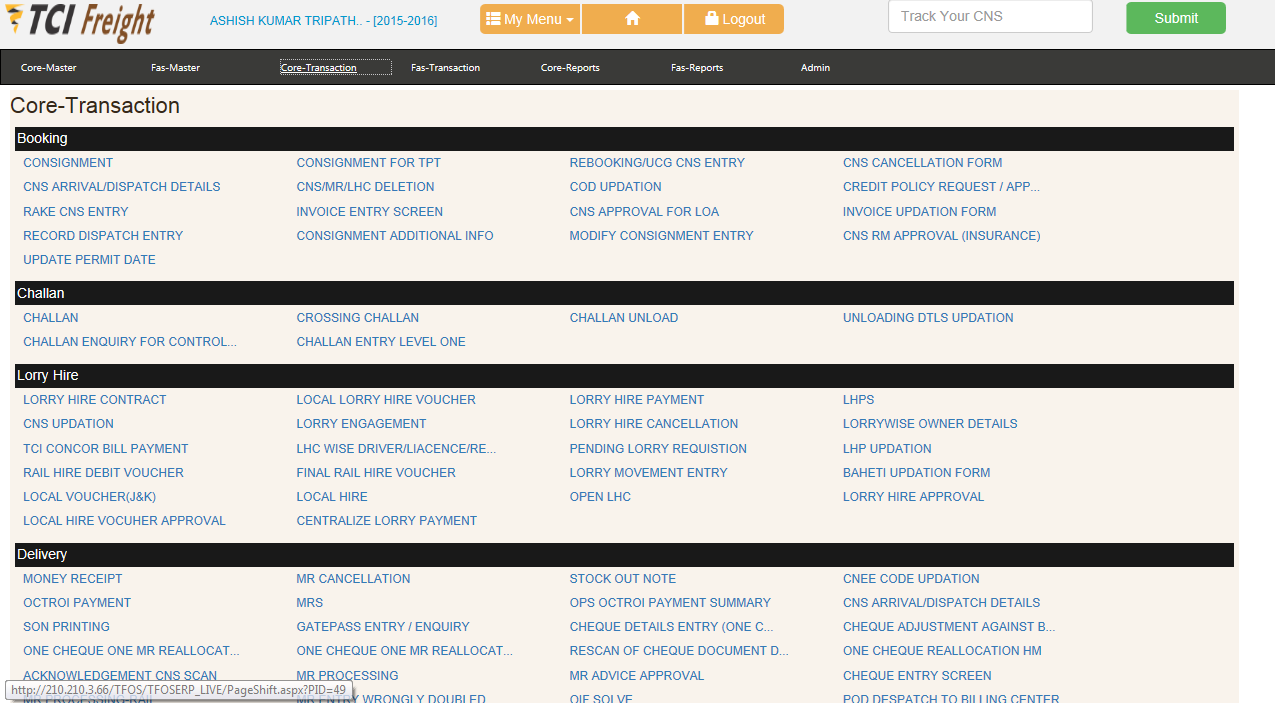Open OCTROI PAYMENT link
The height and width of the screenshot is (703, 1275).
click(x=77, y=603)
